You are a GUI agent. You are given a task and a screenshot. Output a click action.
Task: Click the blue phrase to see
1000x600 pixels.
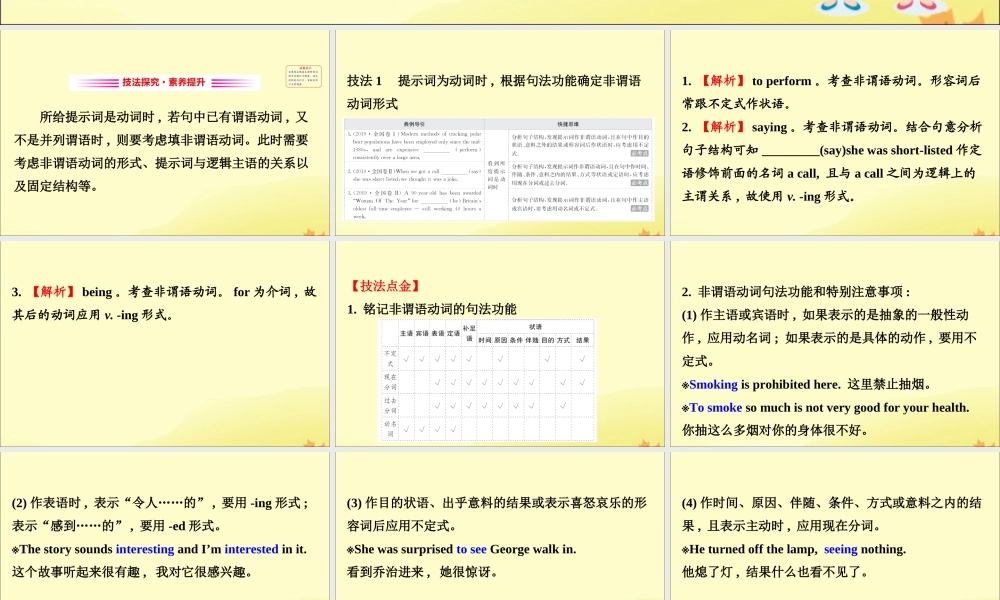click(471, 549)
